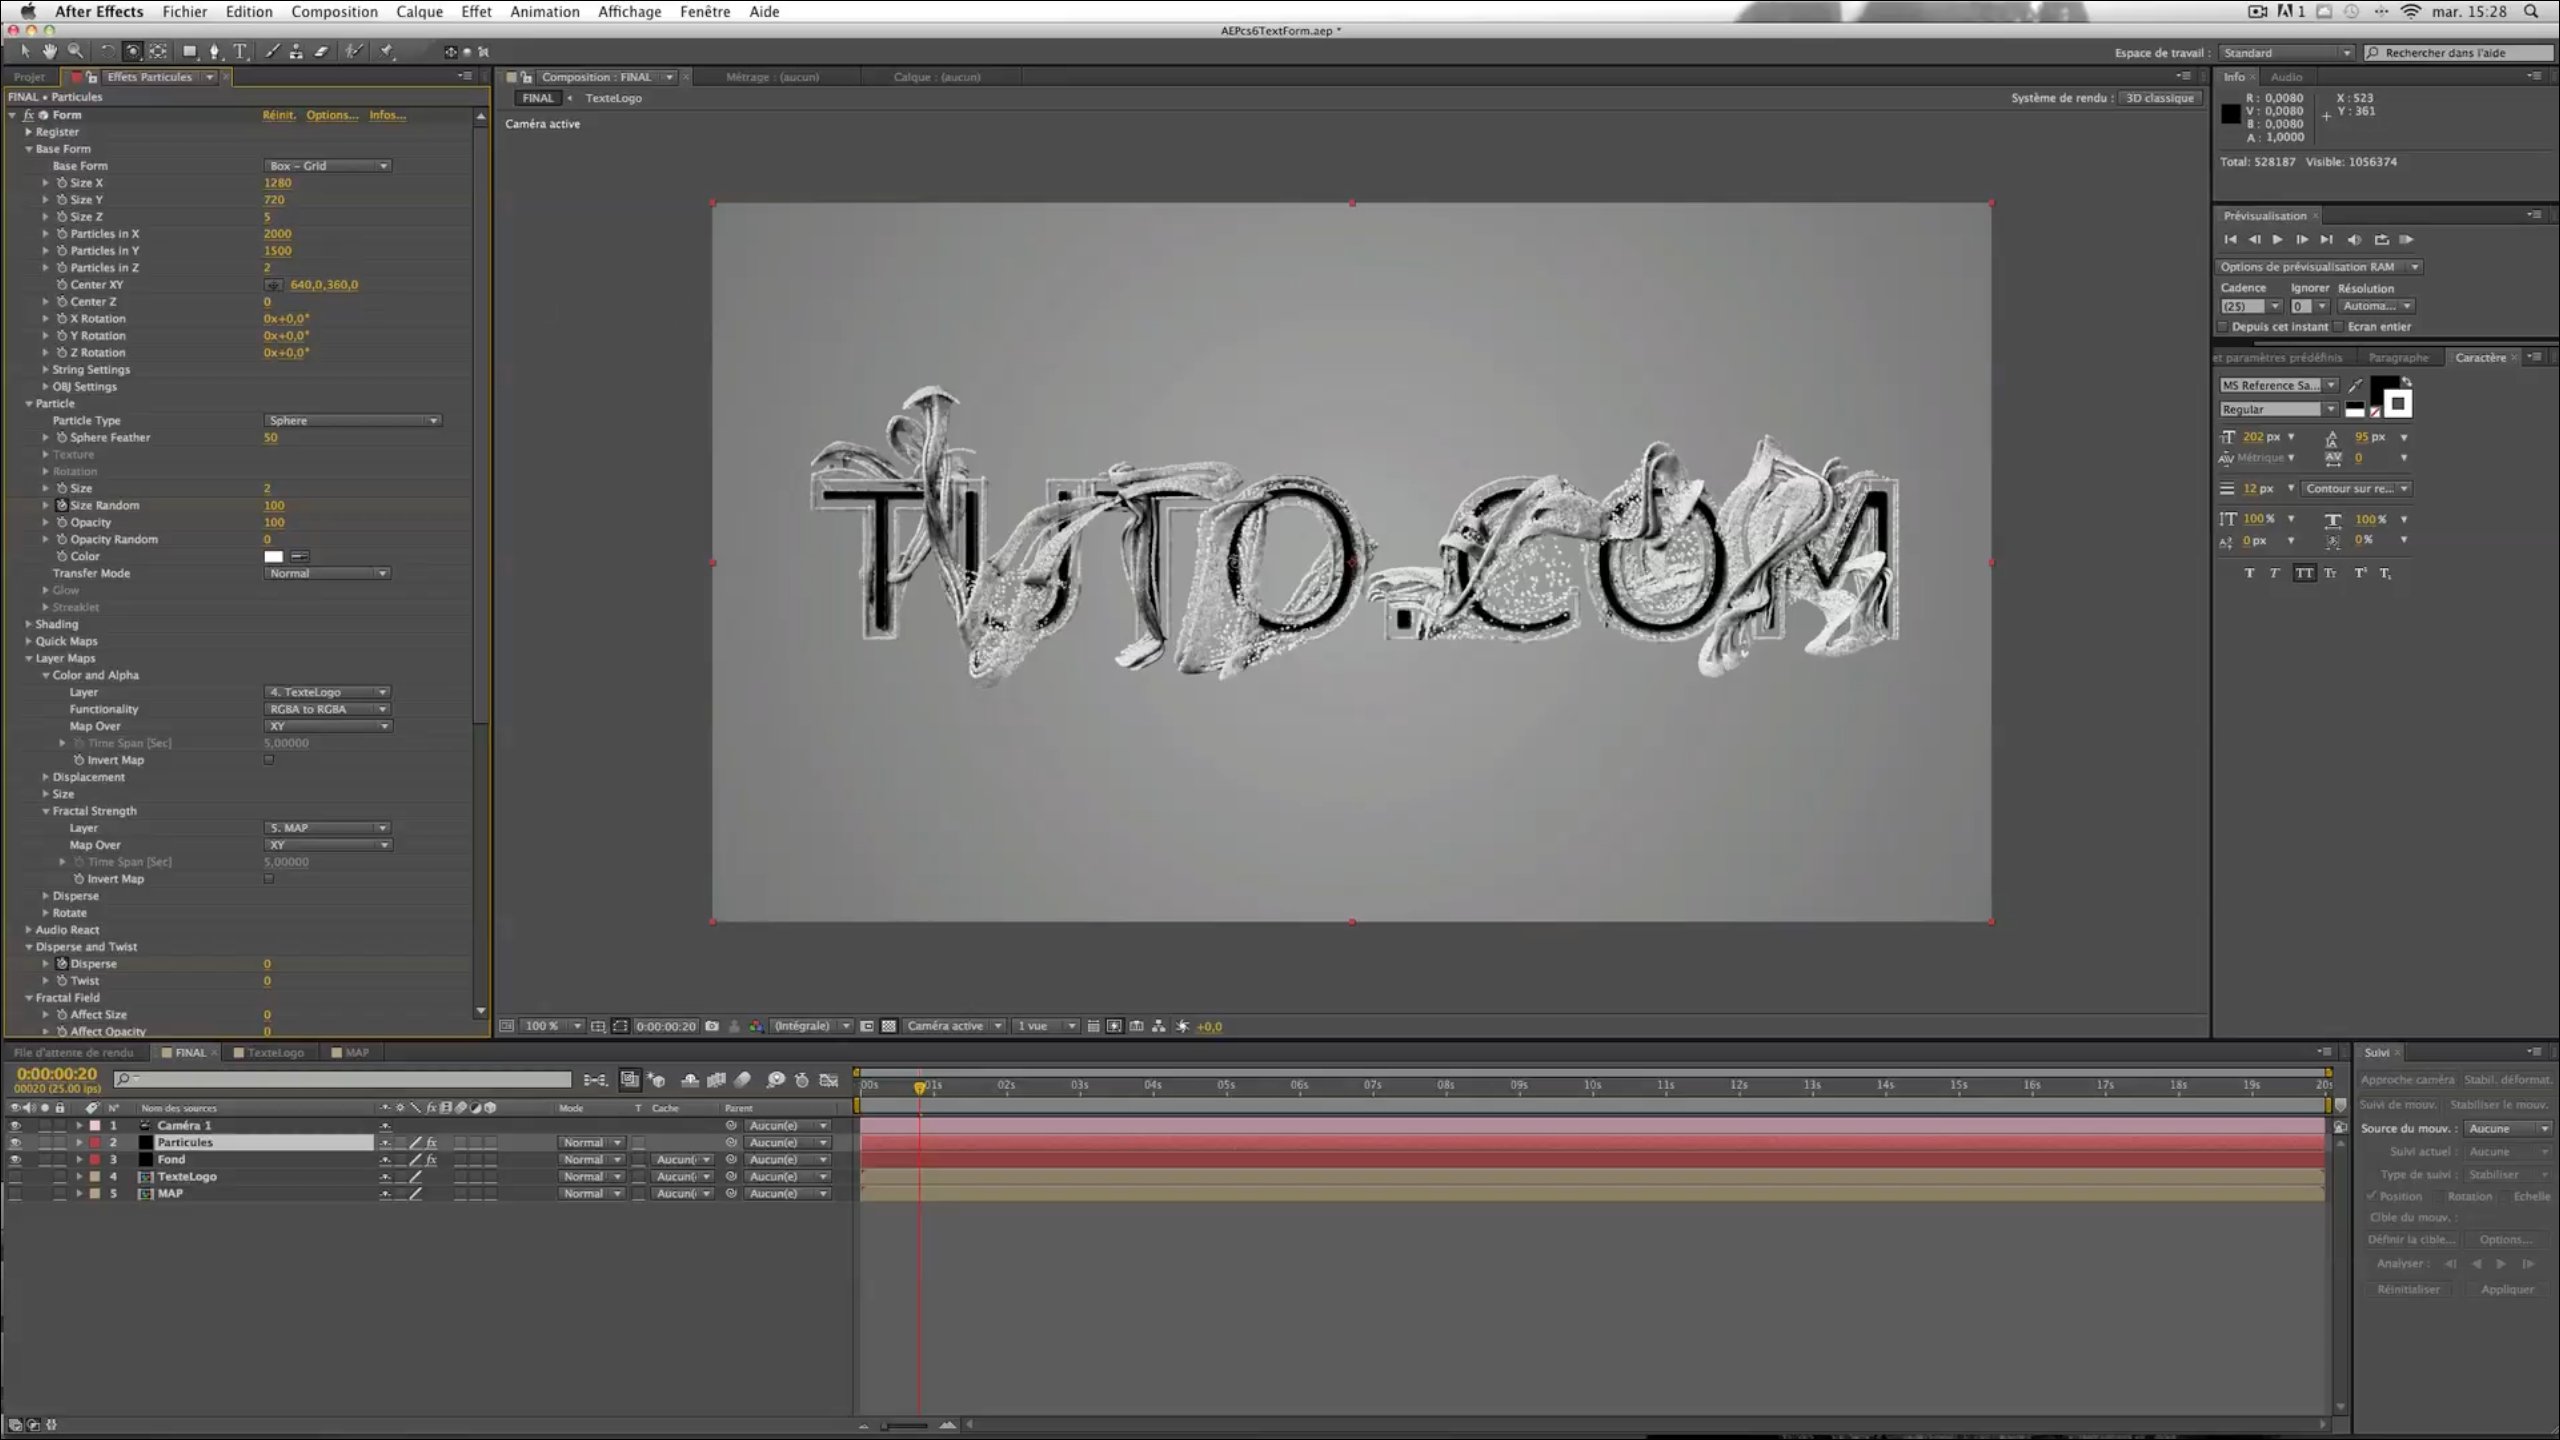Hide the Caméra 1 layer
Screen dimensions: 2560x1440
[15, 1126]
